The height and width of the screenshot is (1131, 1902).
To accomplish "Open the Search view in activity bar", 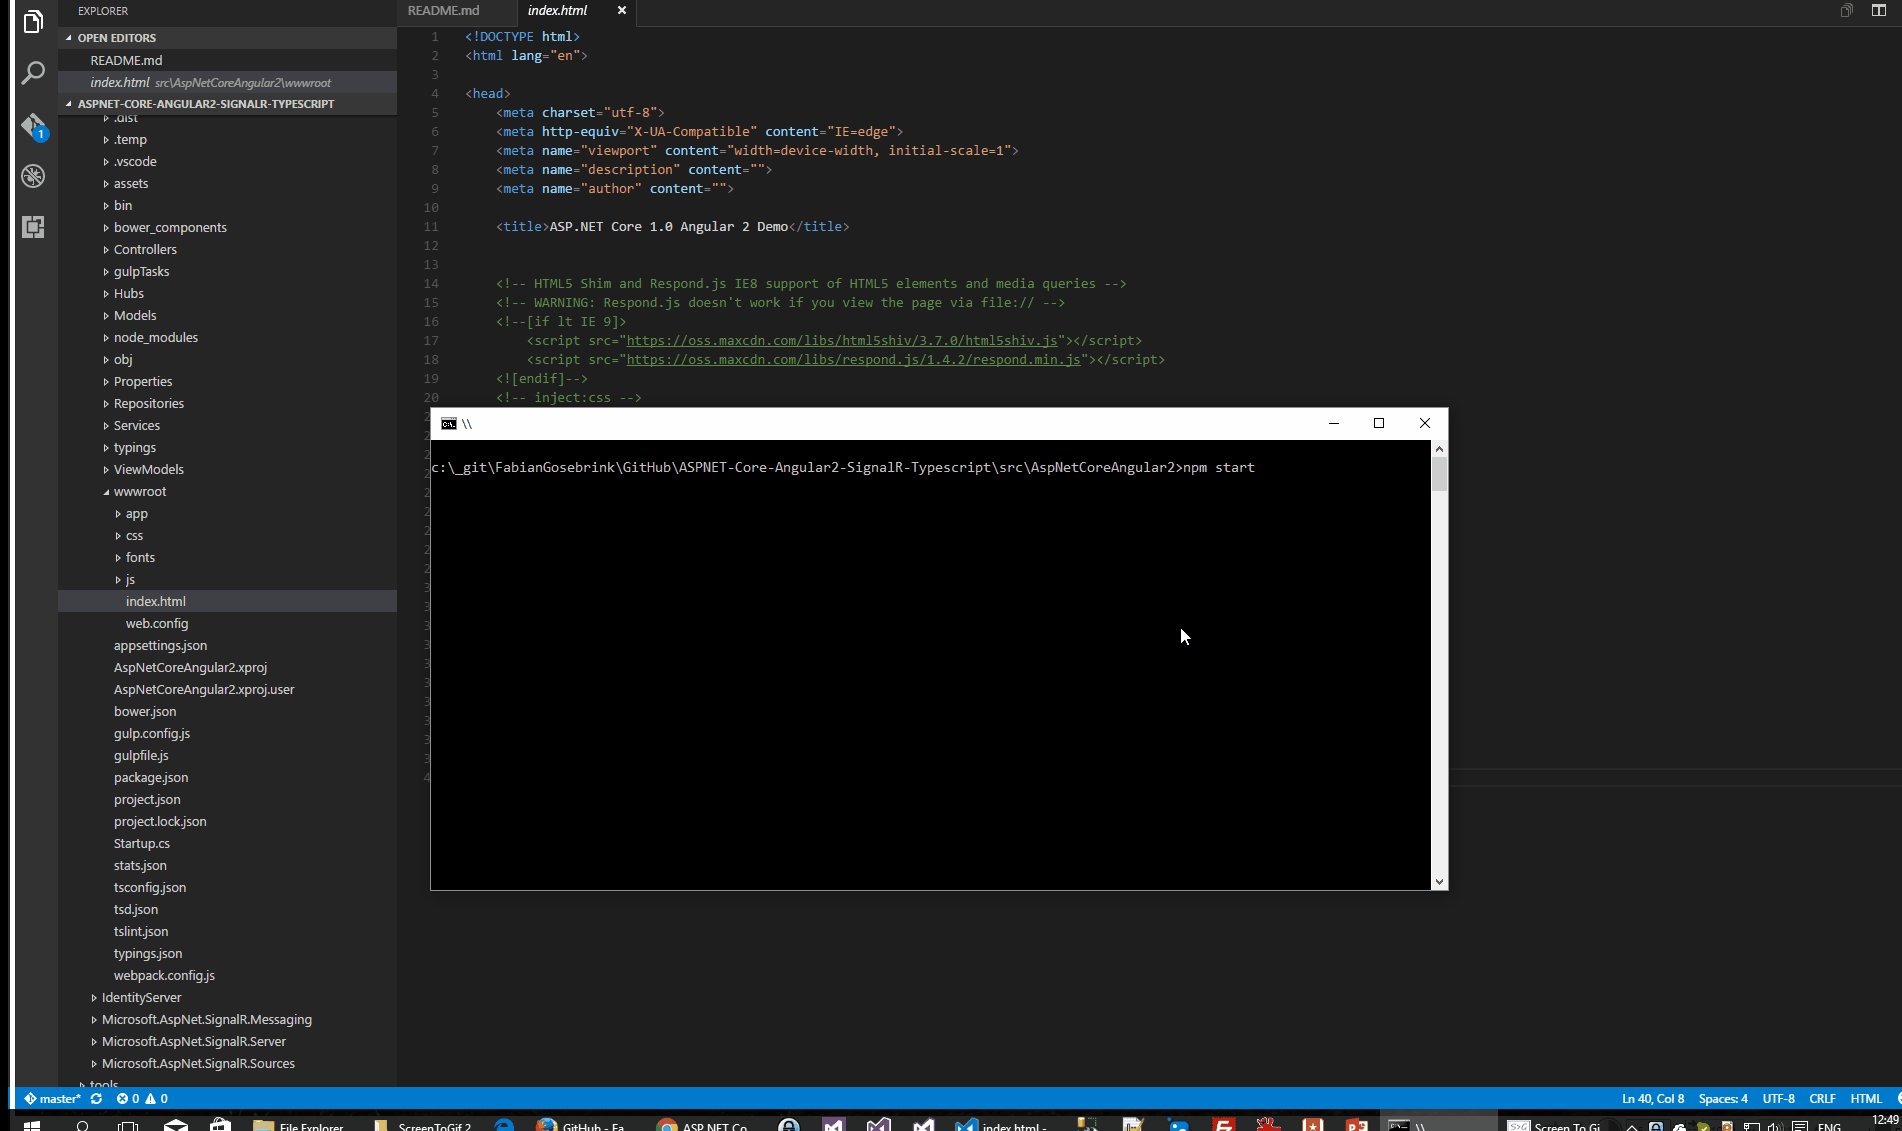I will [33, 73].
